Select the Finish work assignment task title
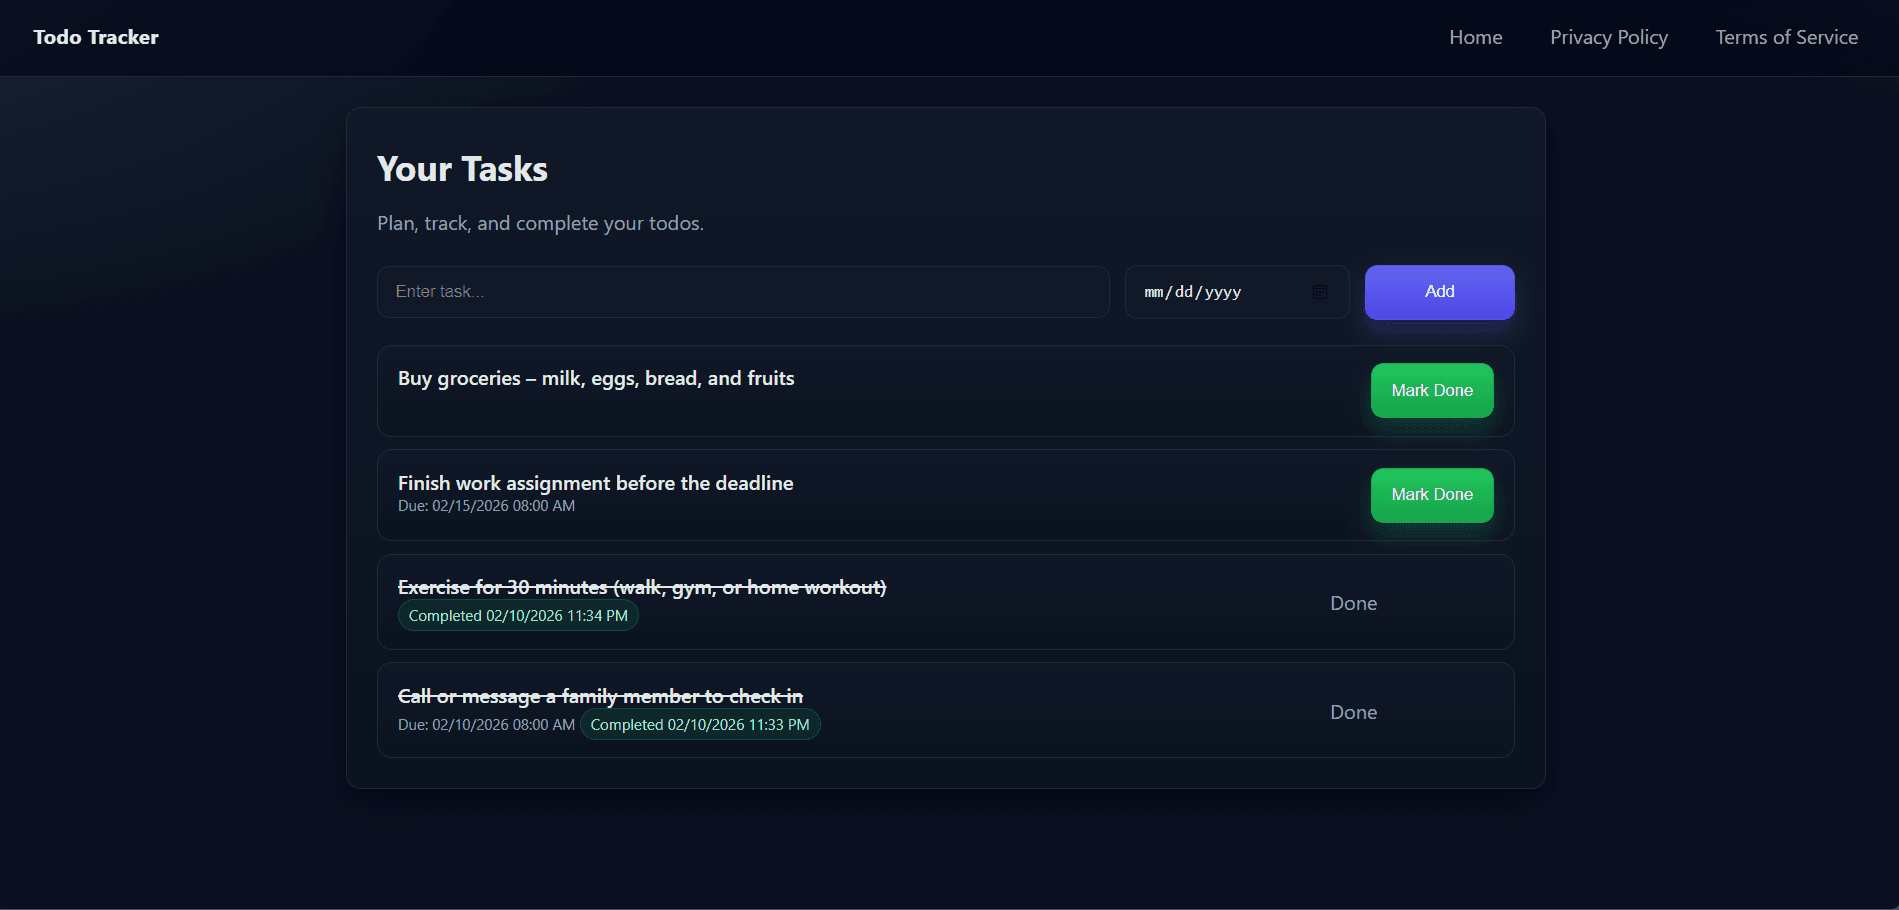 click(595, 483)
